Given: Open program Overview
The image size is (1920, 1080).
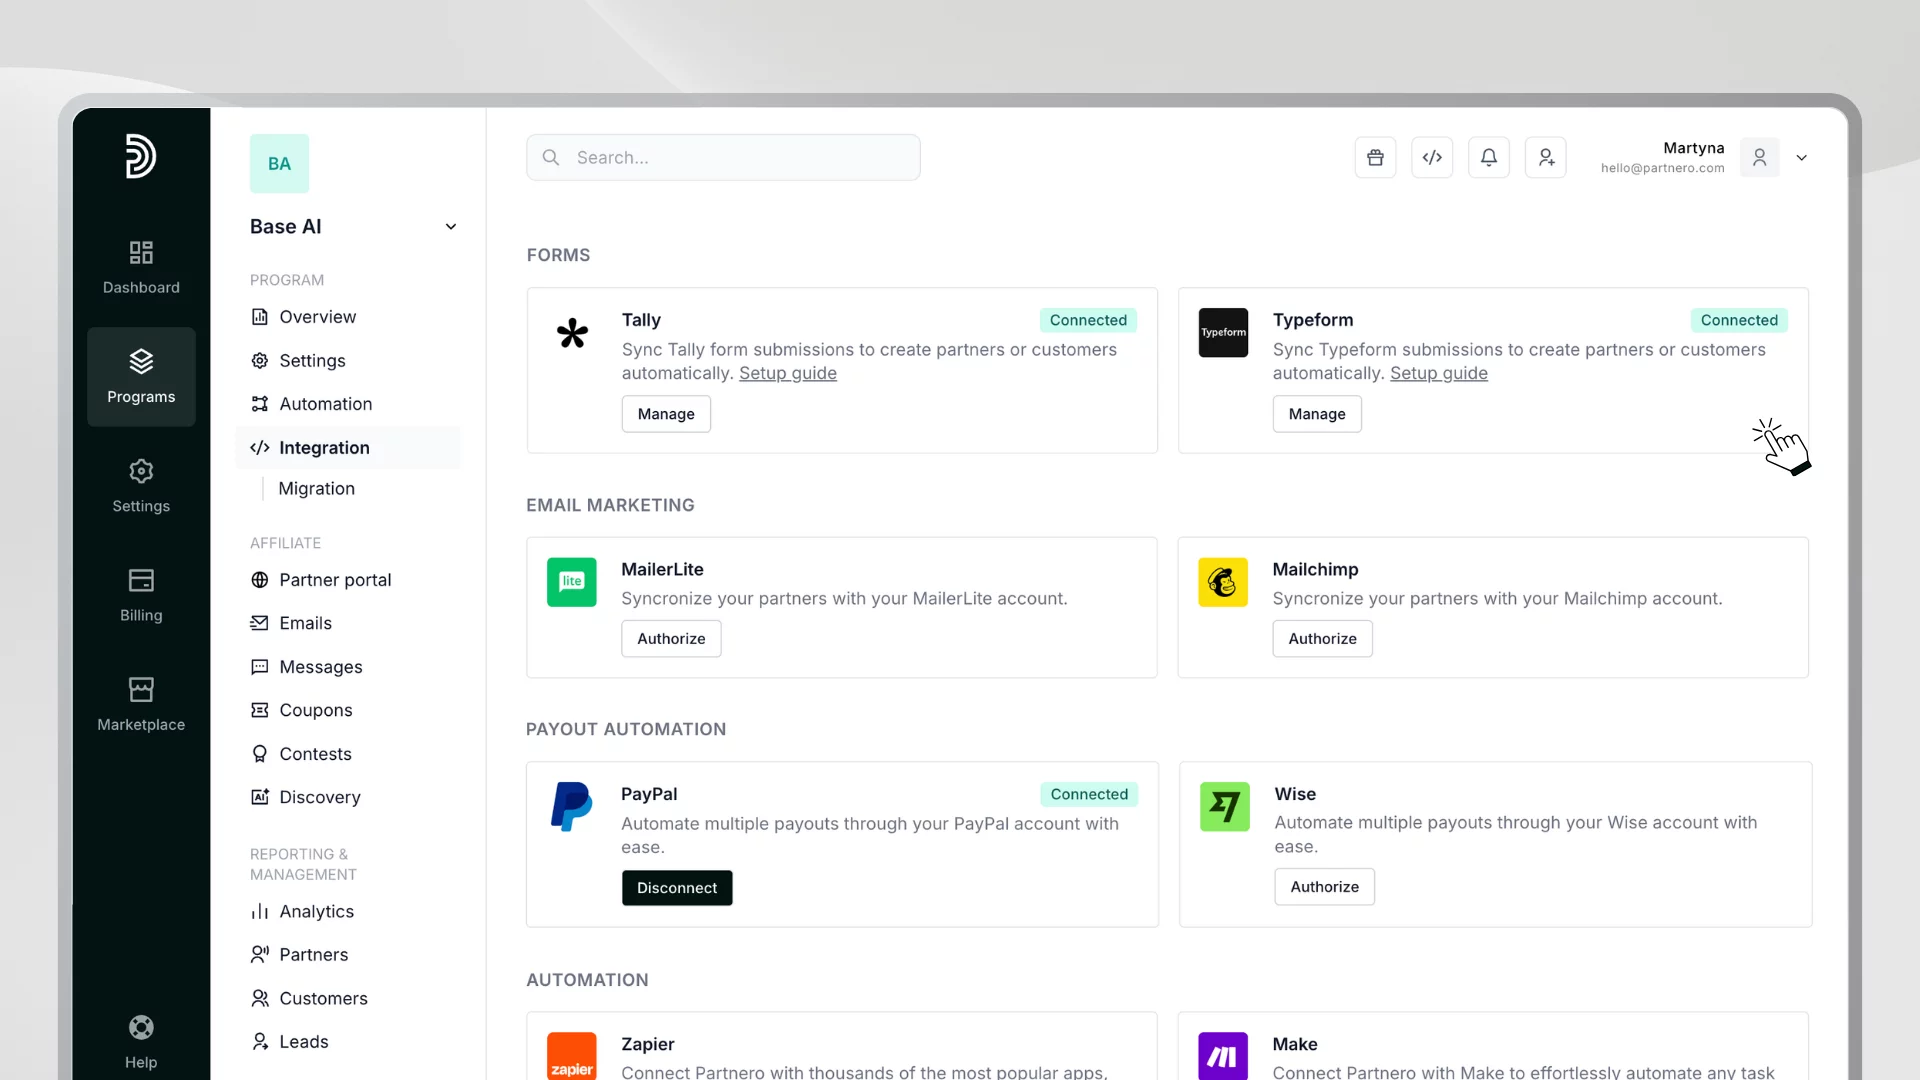Looking at the screenshot, I should point(348,317).
